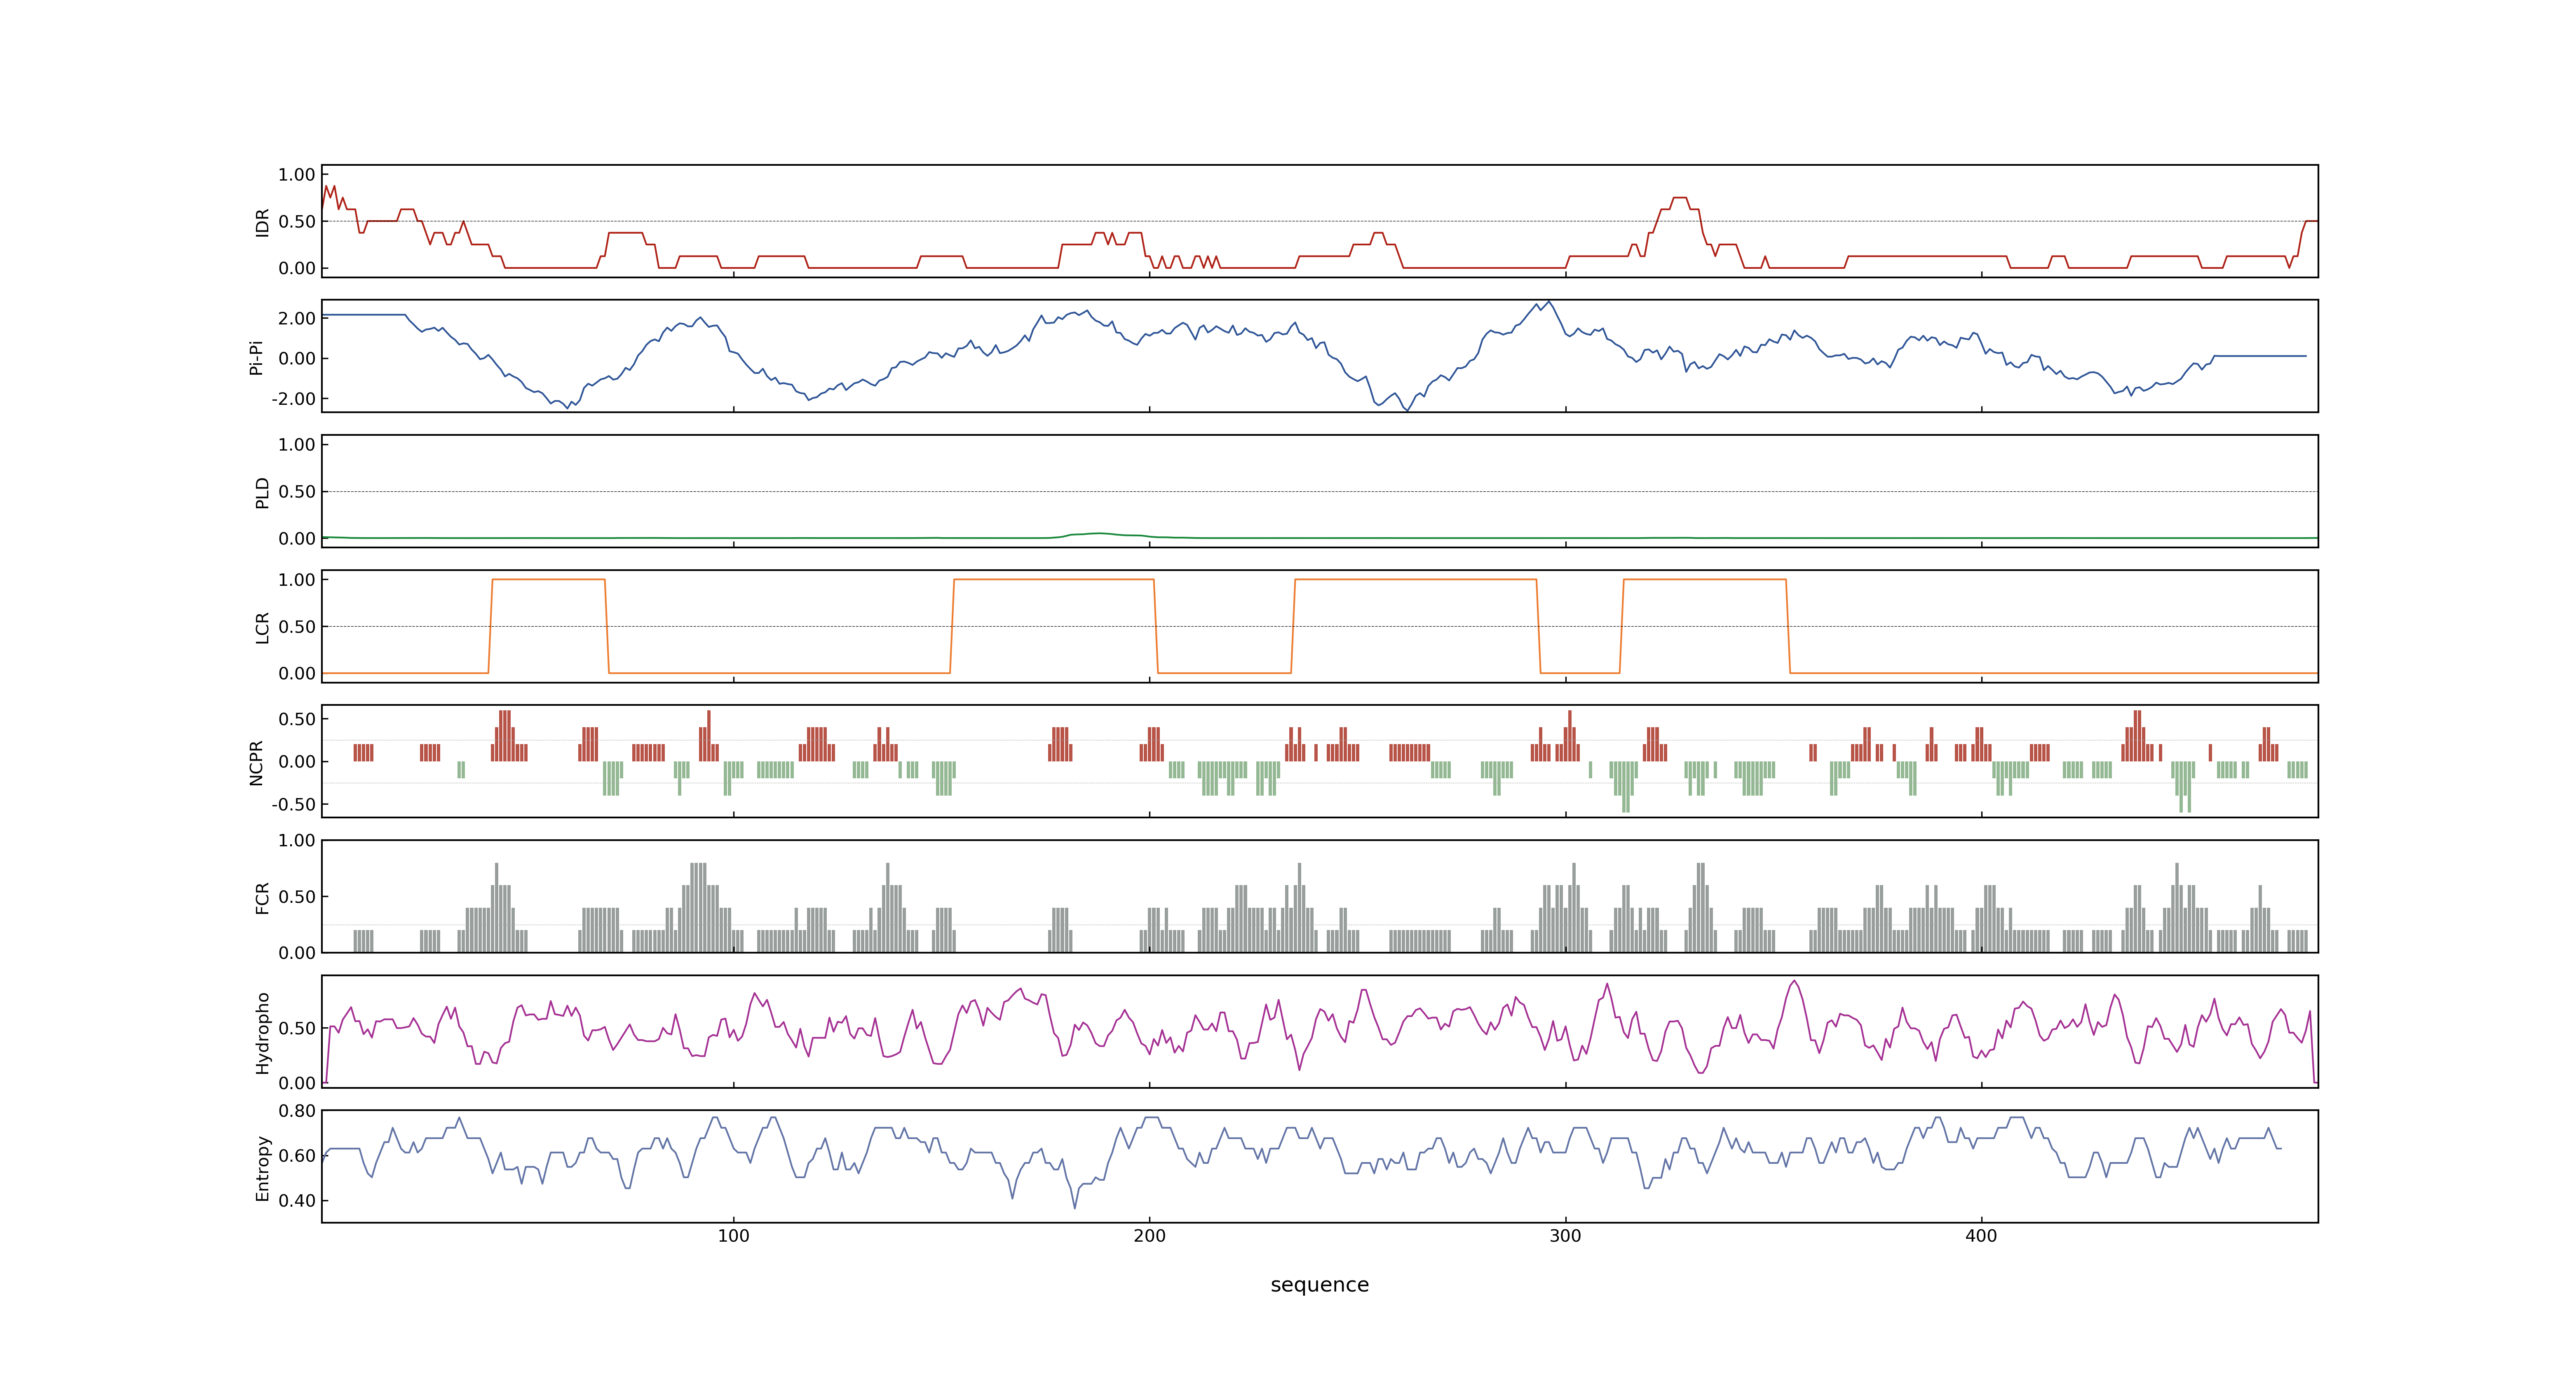
Task: Select the x-axis tick label 200
Action: pos(1149,1236)
